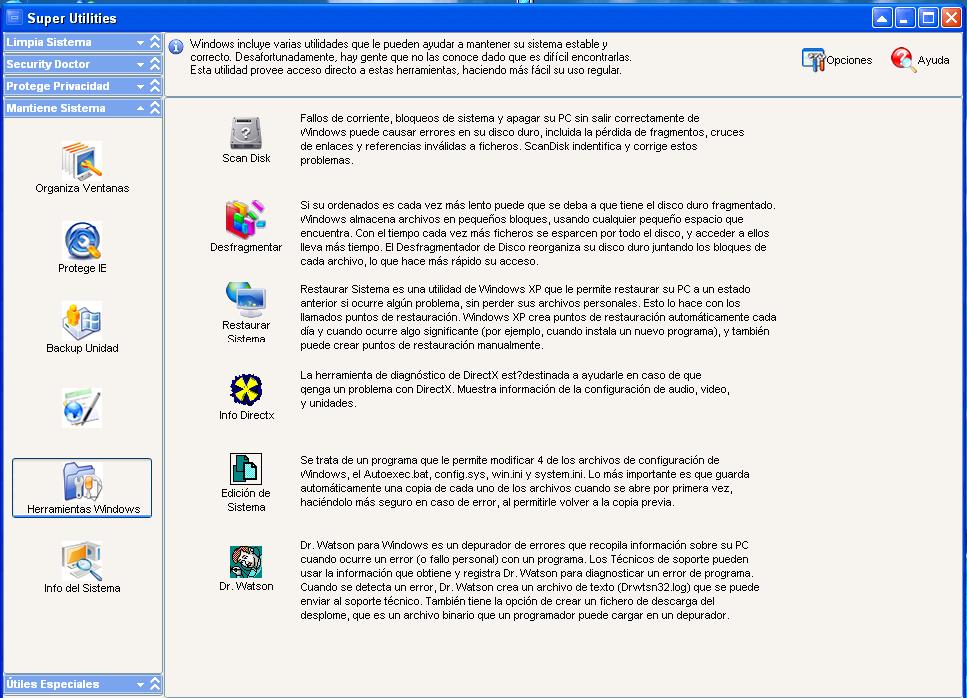The height and width of the screenshot is (698, 967).
Task: Click the unlabeled globe-and-pen sidebar icon
Action: click(x=82, y=408)
